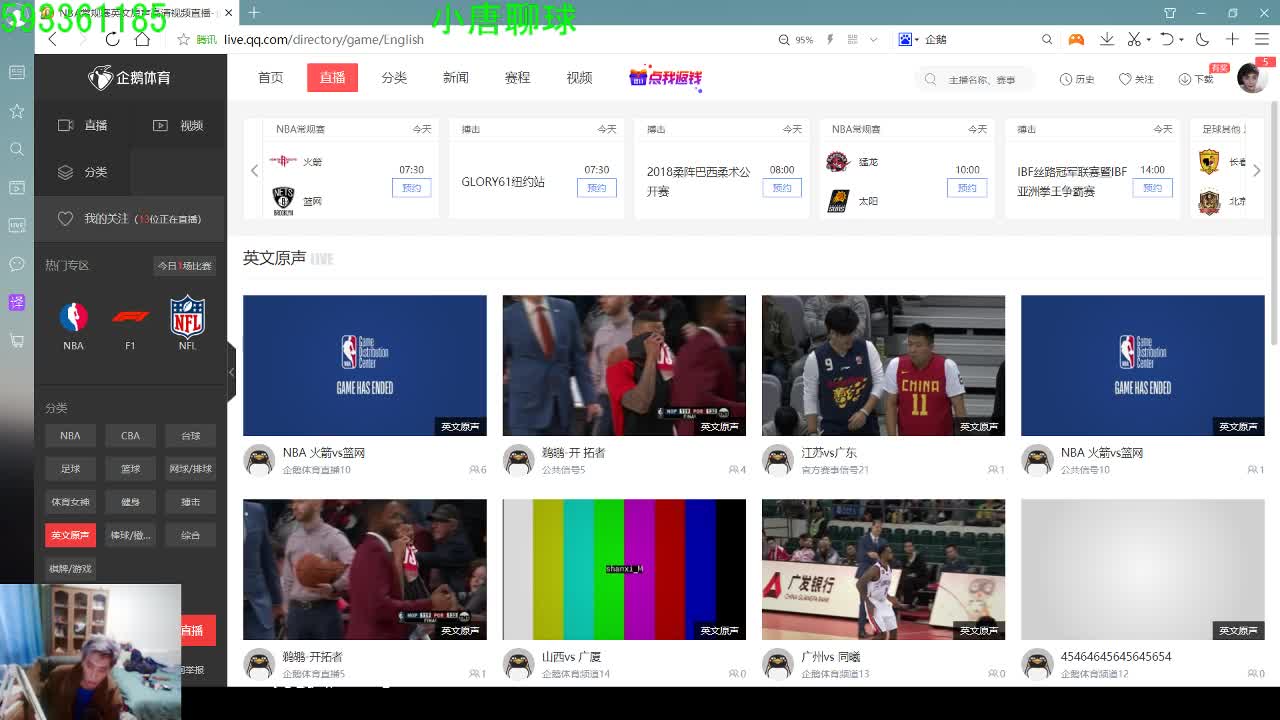The image size is (1280, 720).
Task: Go to browser home page icon
Action: [142, 39]
